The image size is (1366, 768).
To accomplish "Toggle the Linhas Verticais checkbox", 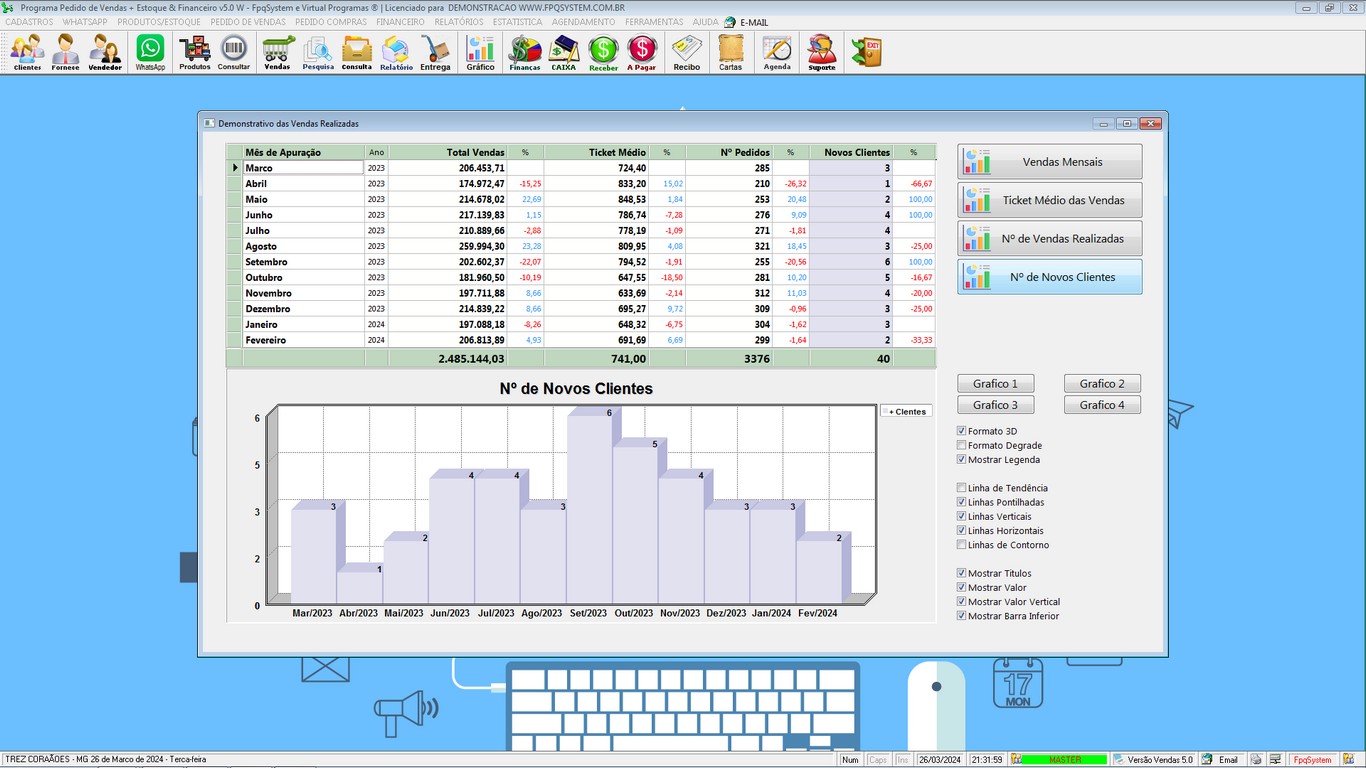I will coord(962,516).
